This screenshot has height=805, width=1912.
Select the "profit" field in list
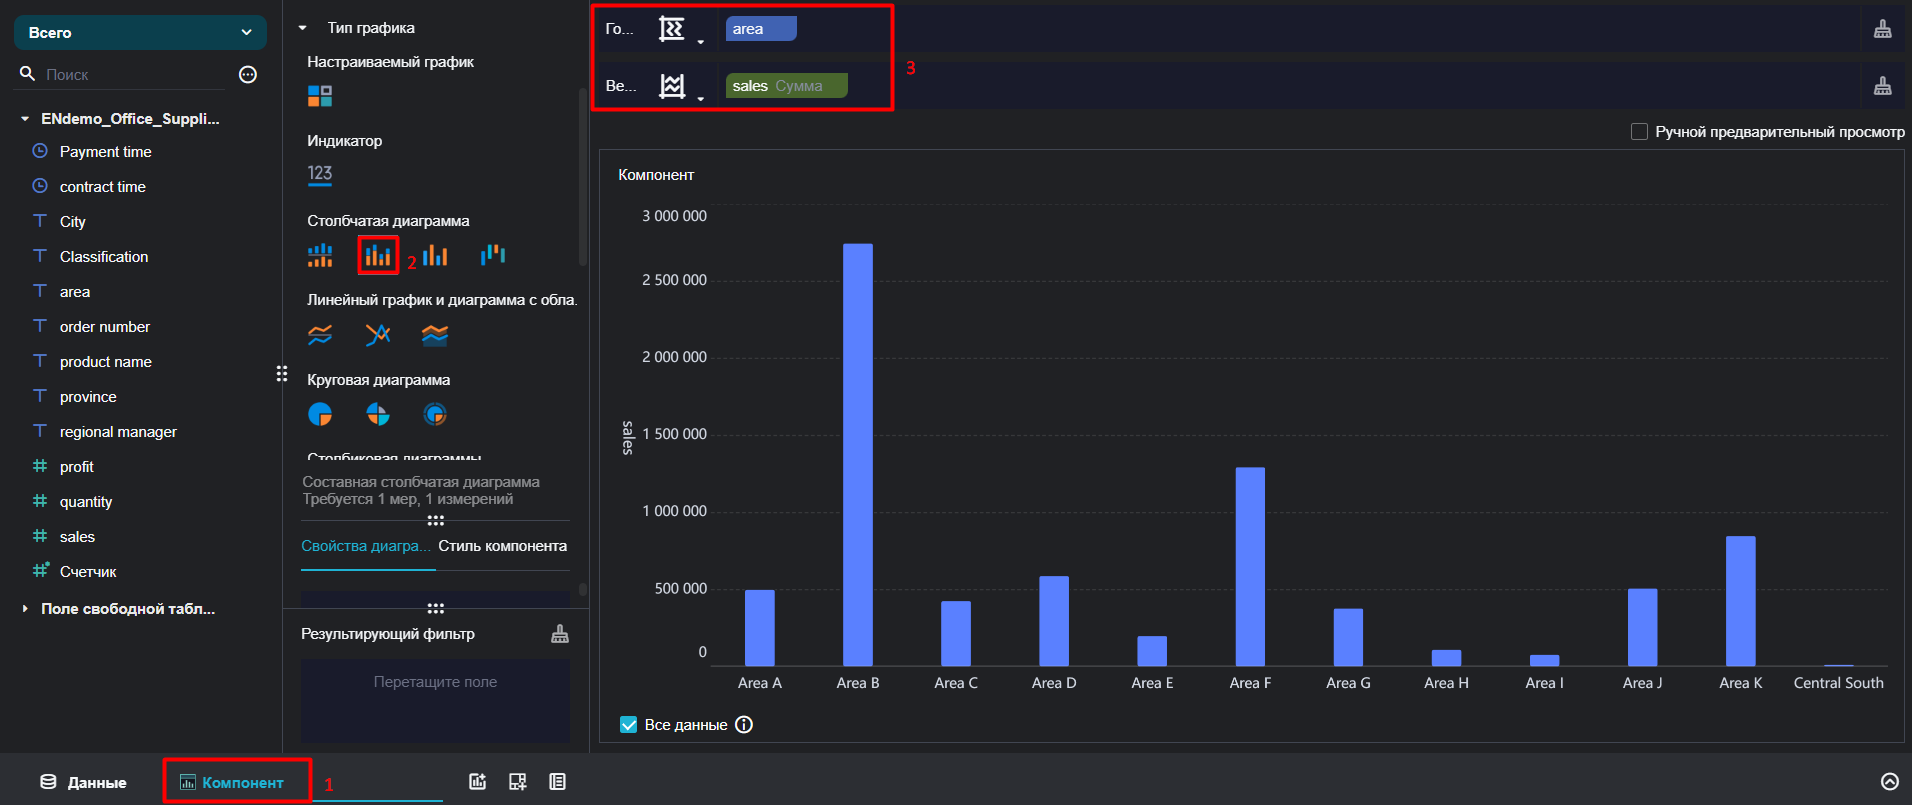coord(77,467)
